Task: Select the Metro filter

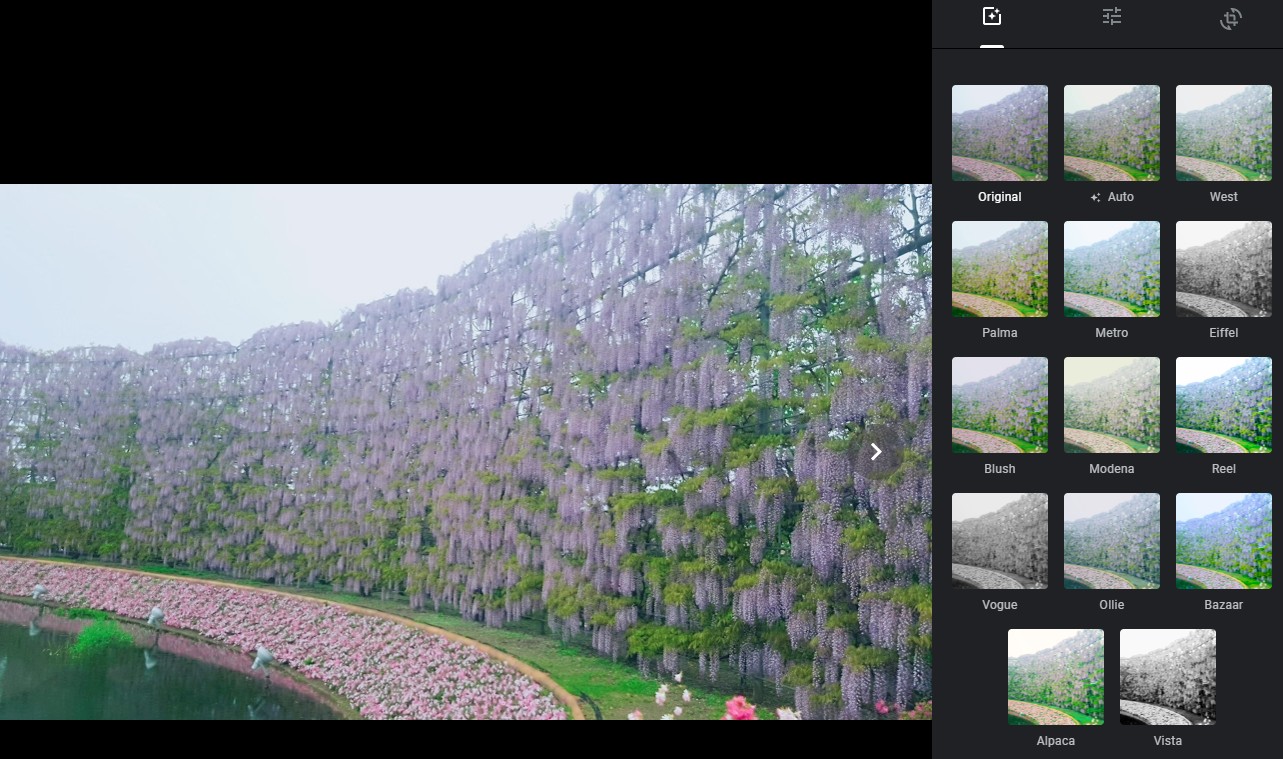Action: (x=1111, y=269)
